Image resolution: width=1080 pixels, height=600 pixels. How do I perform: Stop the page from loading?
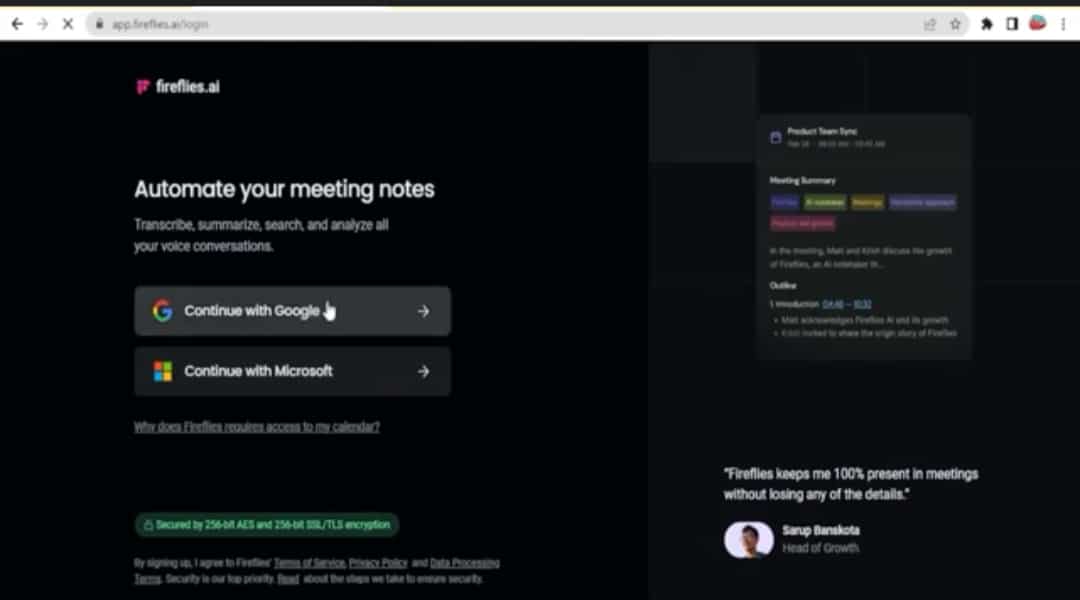68,24
